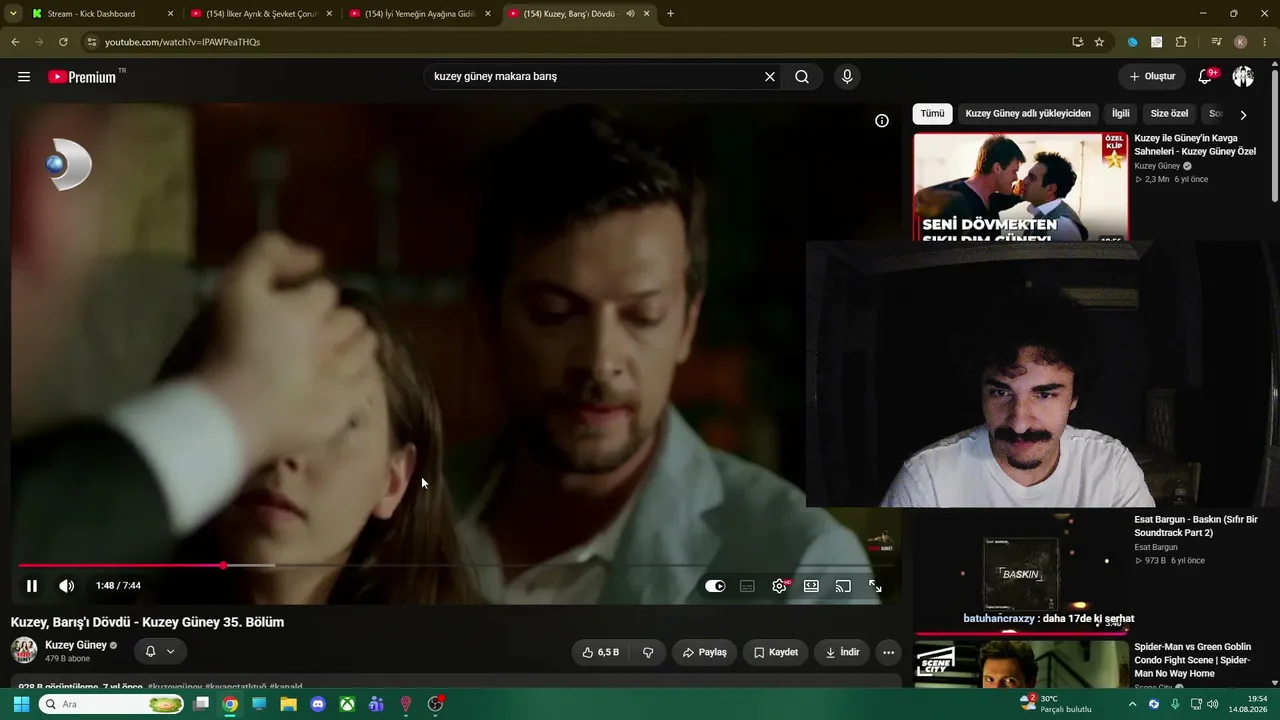
Task: Select the Tümü filter chip
Action: [932, 114]
